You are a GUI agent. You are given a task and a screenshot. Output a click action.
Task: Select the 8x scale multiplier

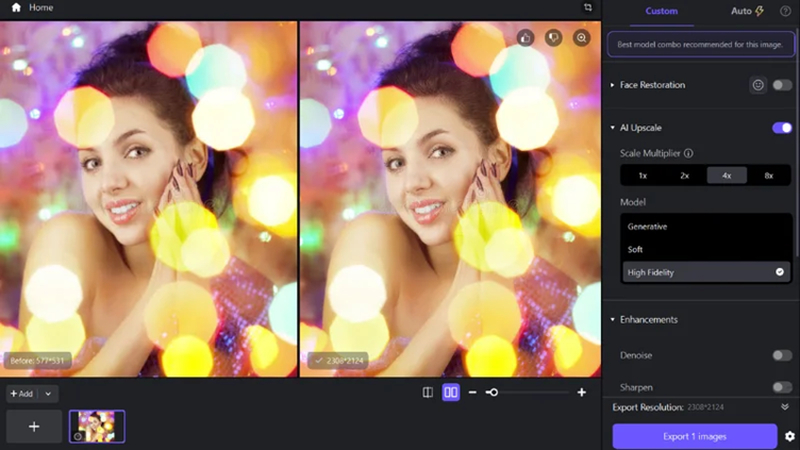click(769, 176)
